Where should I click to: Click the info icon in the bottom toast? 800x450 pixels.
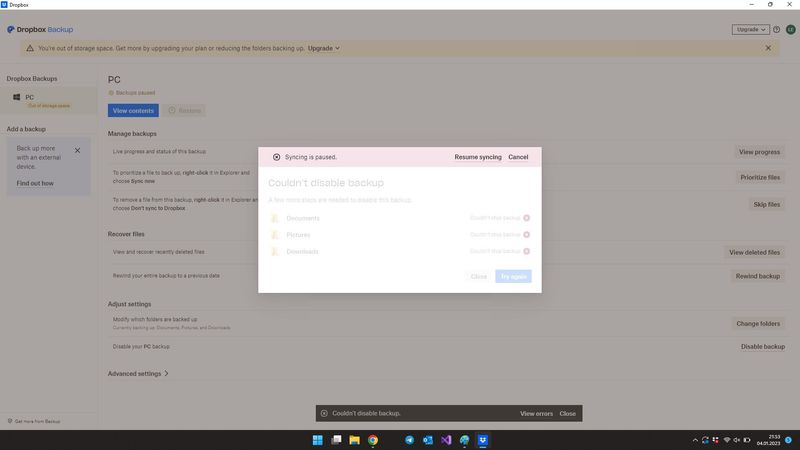tap(324, 413)
